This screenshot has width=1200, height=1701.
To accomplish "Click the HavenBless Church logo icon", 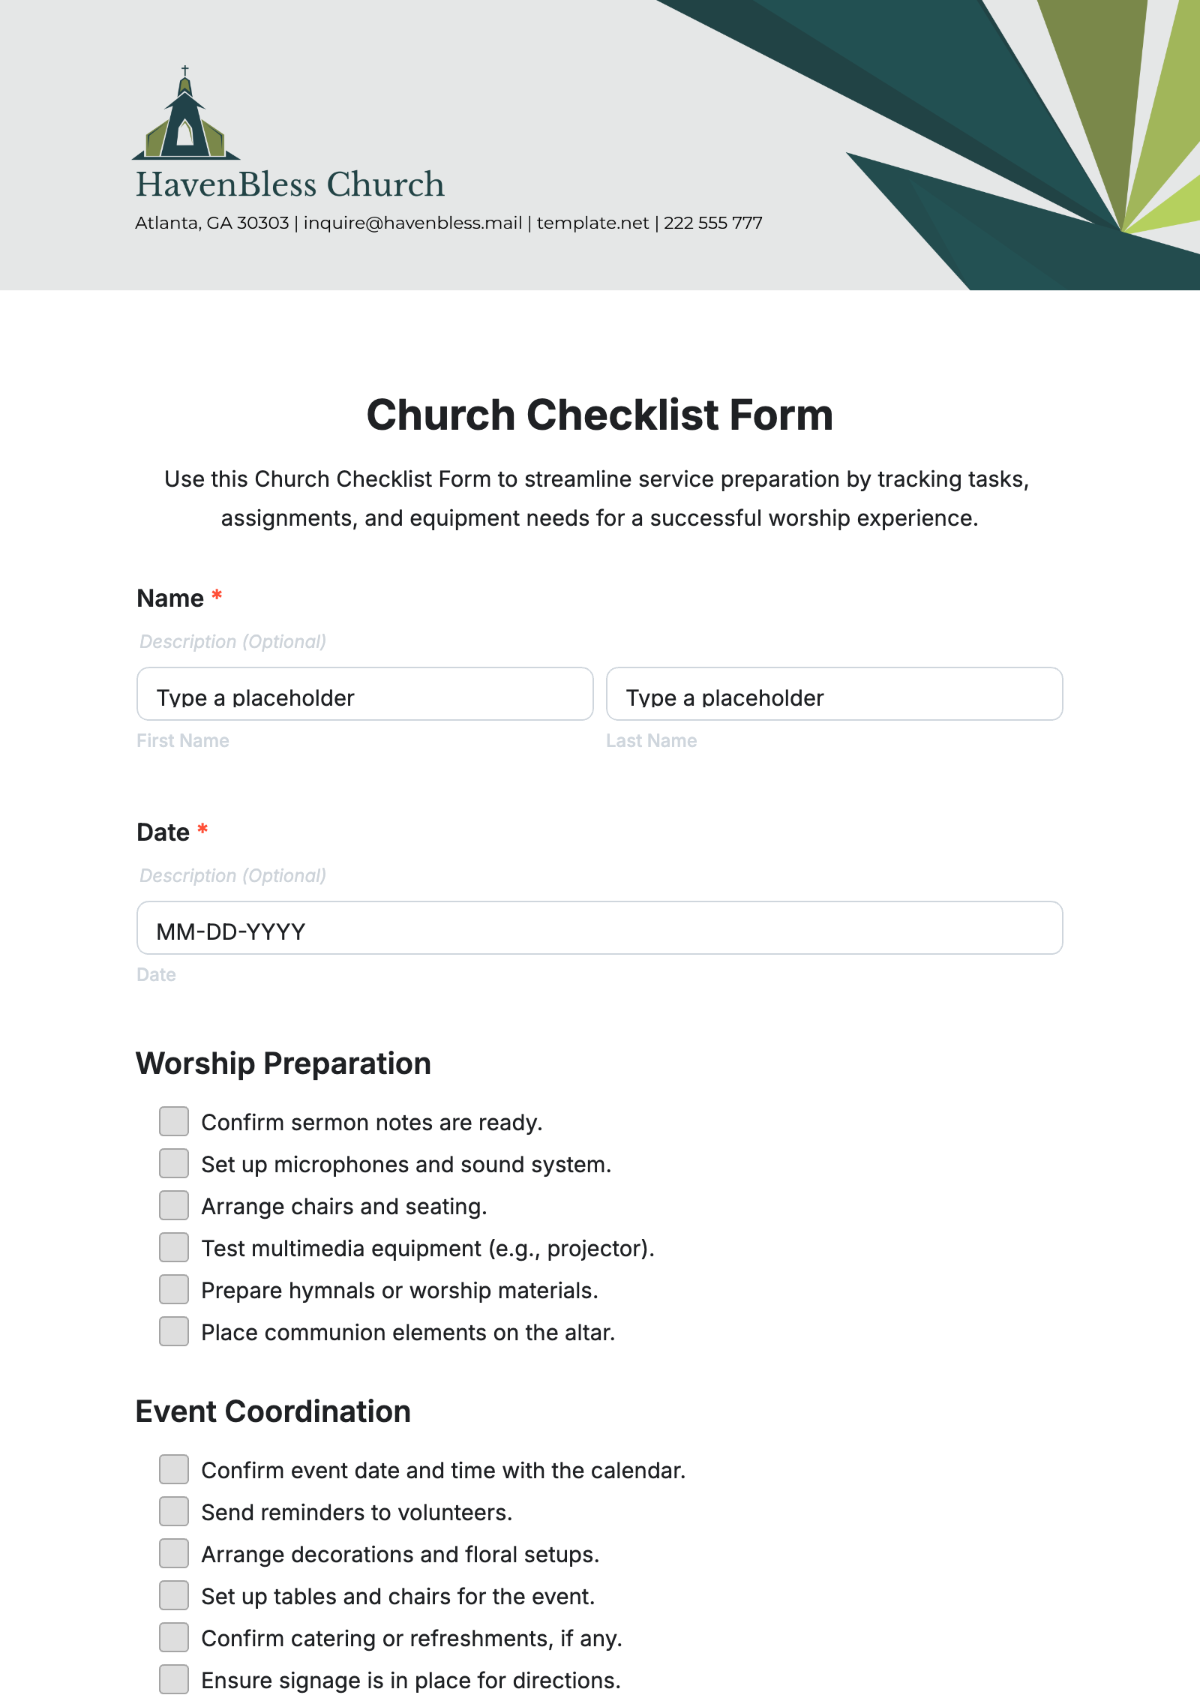I will click(x=185, y=115).
